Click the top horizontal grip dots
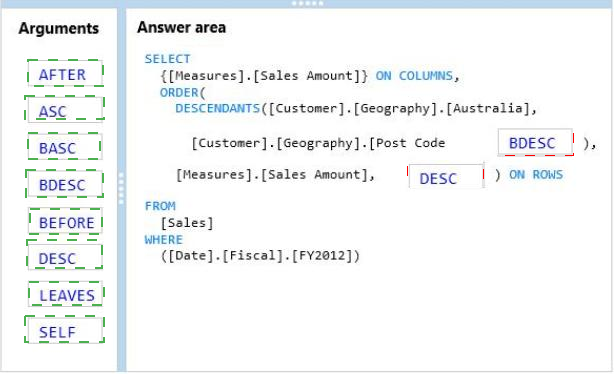The height and width of the screenshot is (374, 614). click(307, 4)
